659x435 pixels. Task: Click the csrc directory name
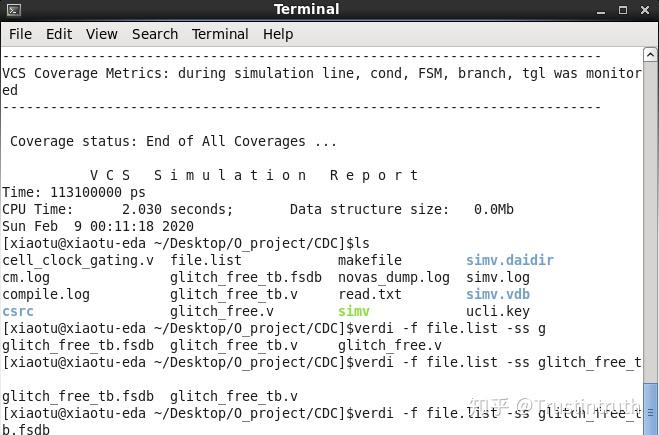(18, 311)
